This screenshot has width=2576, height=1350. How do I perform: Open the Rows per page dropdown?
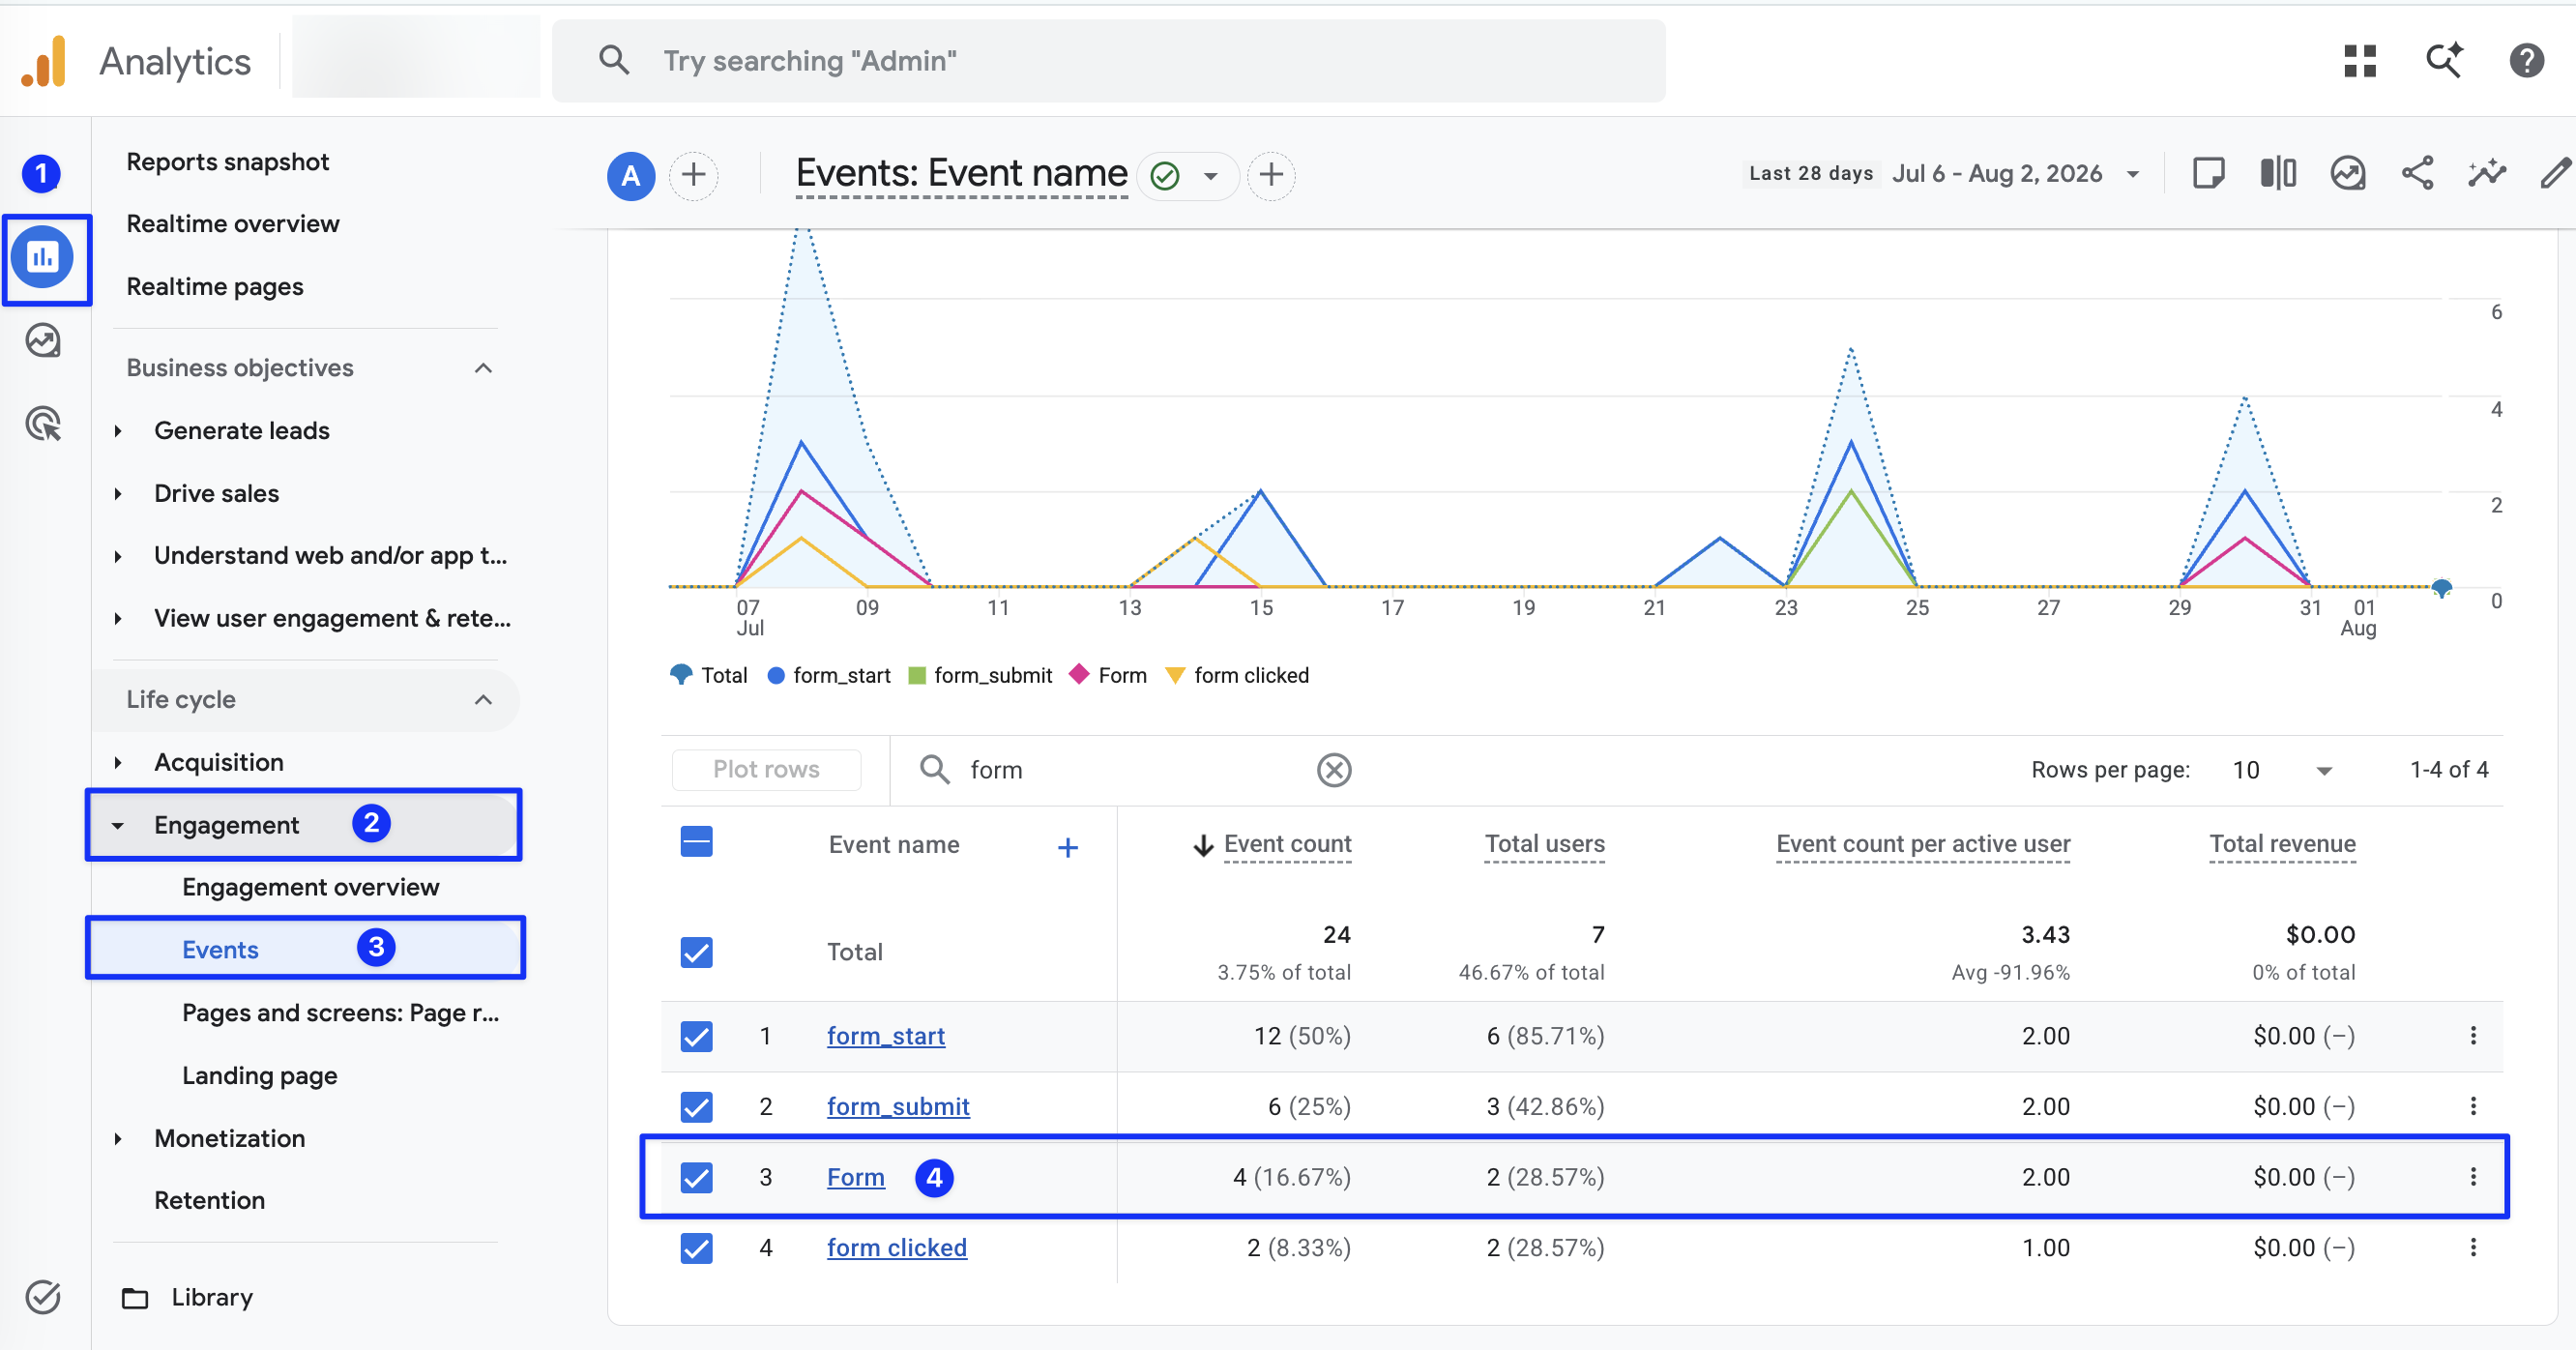click(2282, 770)
